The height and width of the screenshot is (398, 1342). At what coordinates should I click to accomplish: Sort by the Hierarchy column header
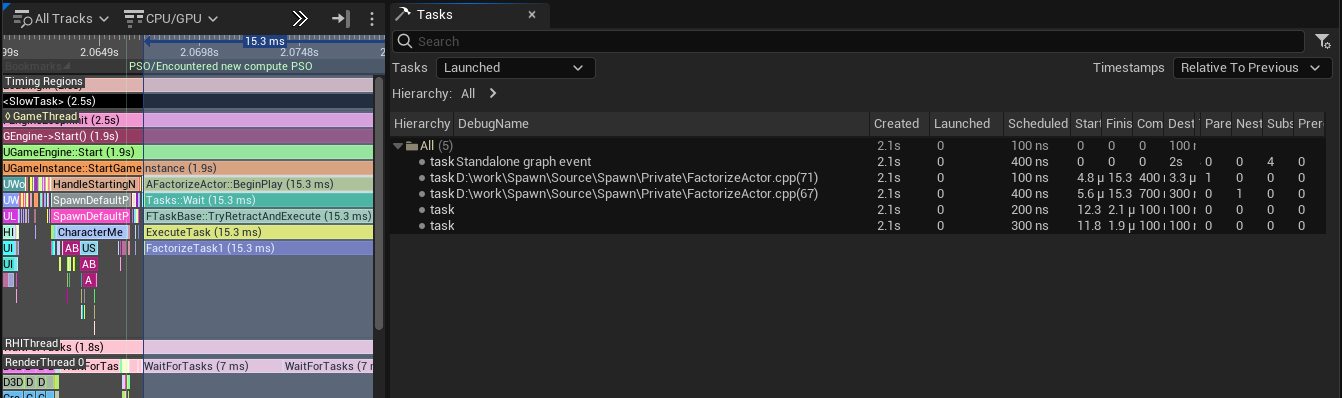(x=422, y=124)
